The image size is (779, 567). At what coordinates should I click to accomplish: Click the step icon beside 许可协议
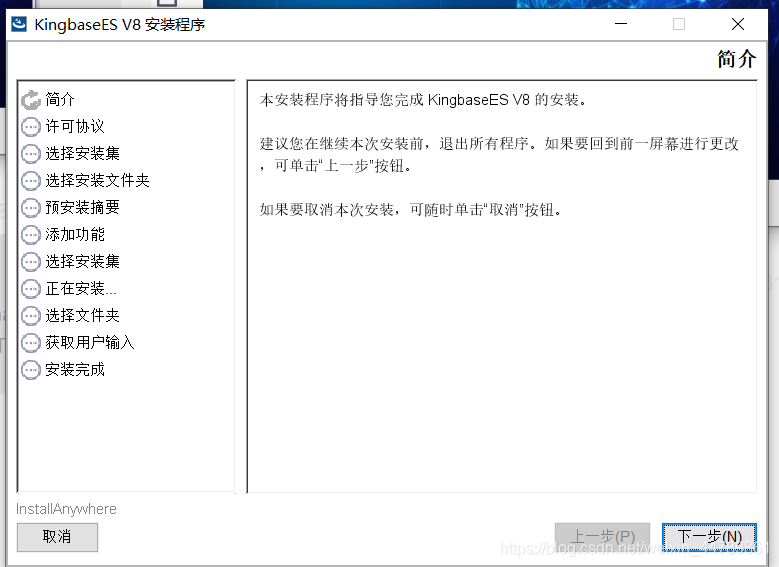click(x=31, y=127)
